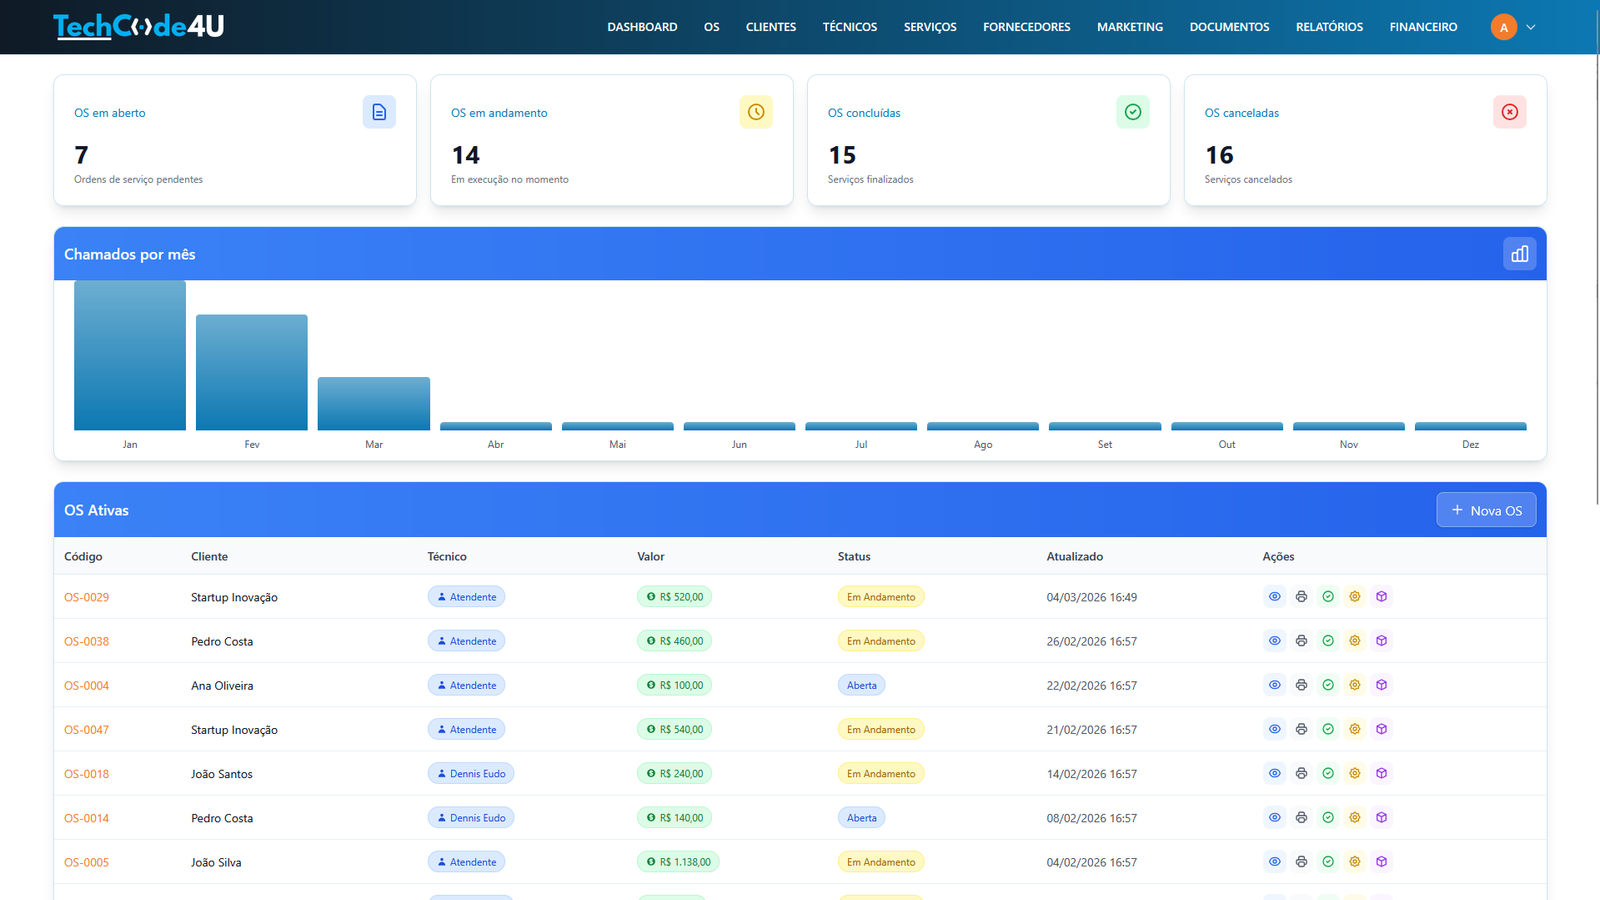Open settings gear for OS-0047
The width and height of the screenshot is (1600, 900).
point(1355,729)
